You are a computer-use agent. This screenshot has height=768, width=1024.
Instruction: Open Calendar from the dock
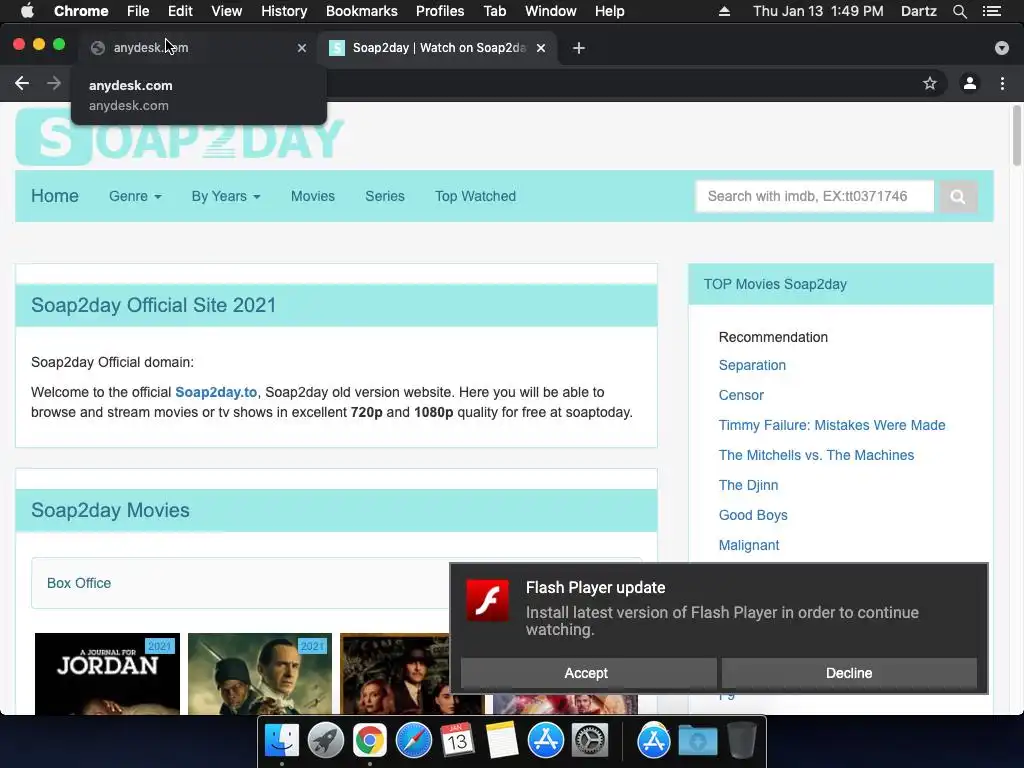(x=458, y=741)
